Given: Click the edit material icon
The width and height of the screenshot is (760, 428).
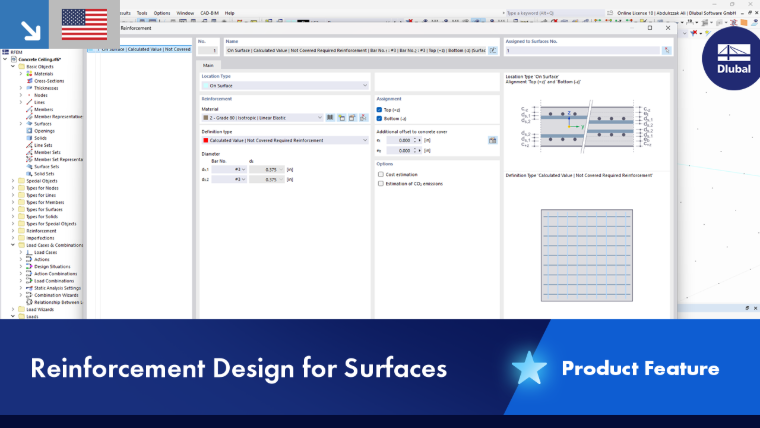Looking at the screenshot, I should click(352, 118).
